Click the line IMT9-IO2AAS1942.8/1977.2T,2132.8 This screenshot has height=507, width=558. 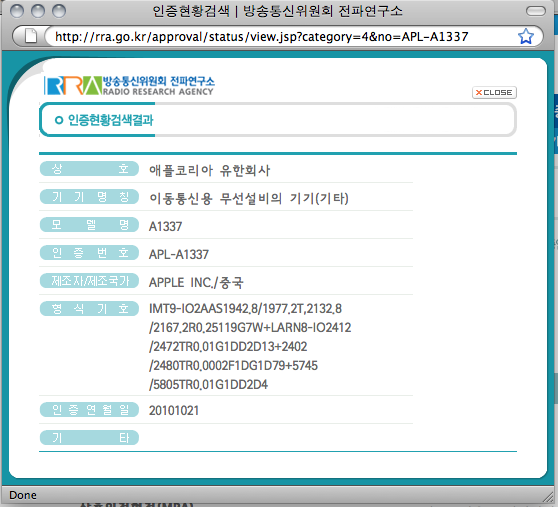pos(245,309)
